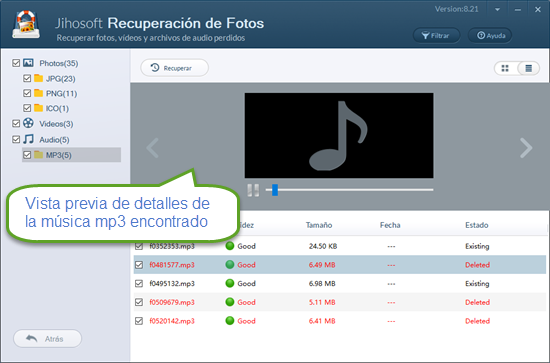Toggle the Photos(35) checkbox
Viewport: 550px width, 363px height.
tap(16, 63)
